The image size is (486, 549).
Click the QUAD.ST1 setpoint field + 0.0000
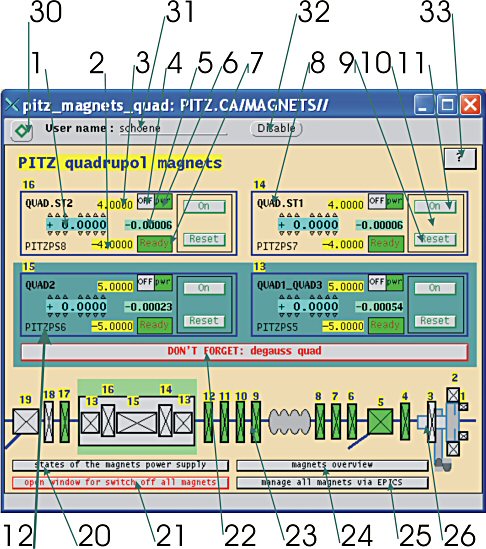click(x=308, y=225)
